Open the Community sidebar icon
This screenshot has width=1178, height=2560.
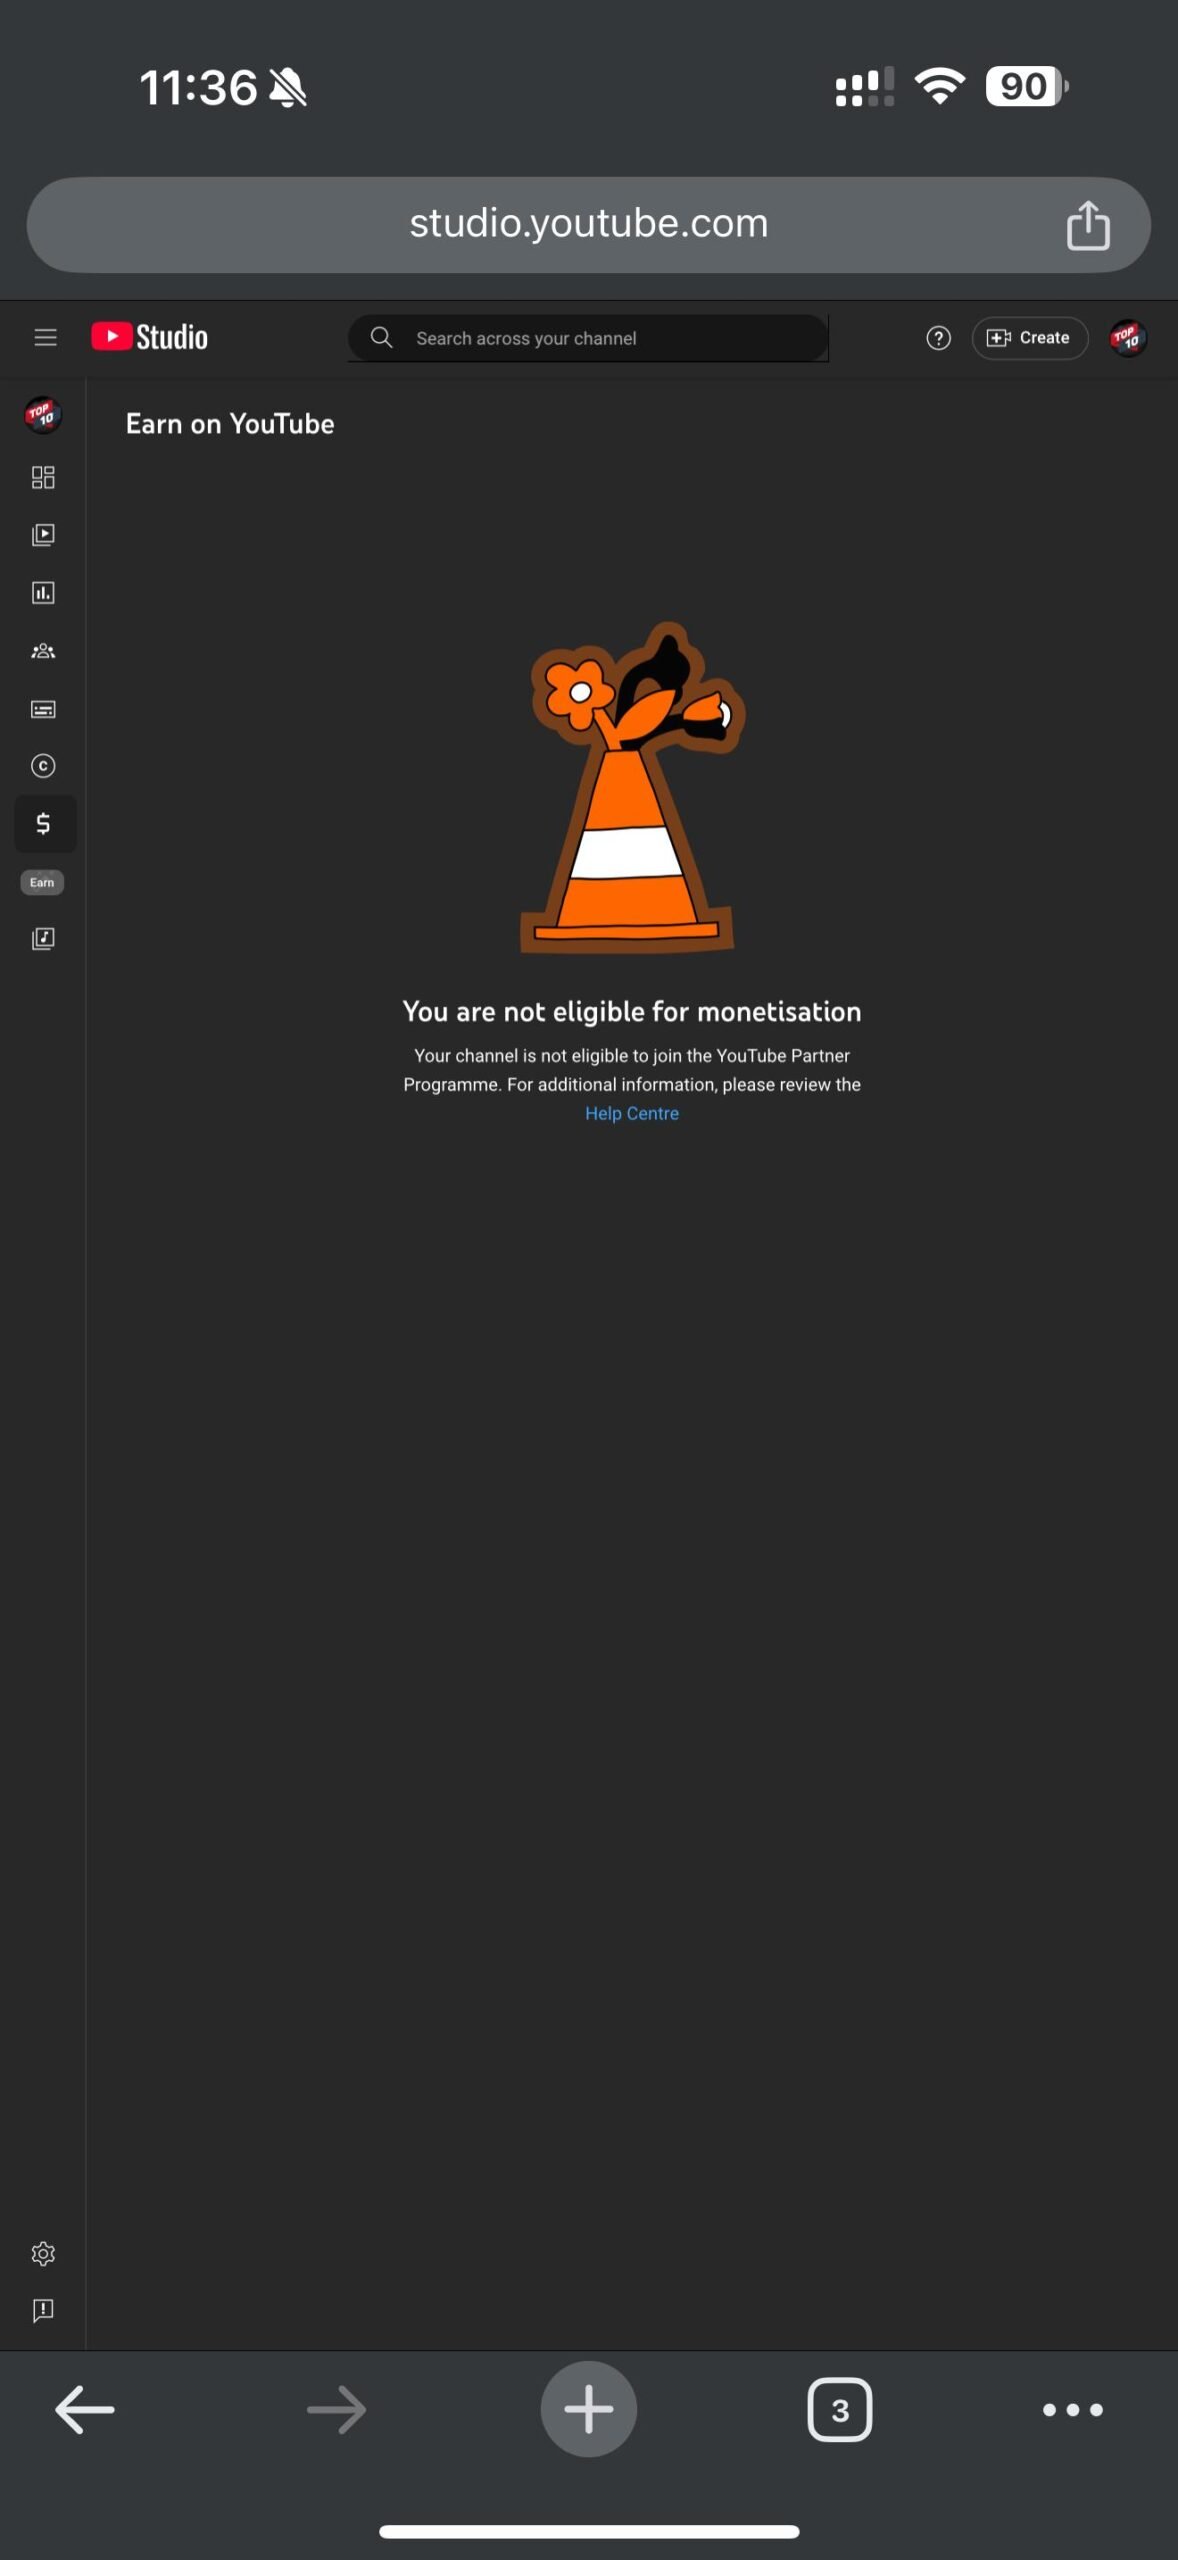pyautogui.click(x=43, y=651)
